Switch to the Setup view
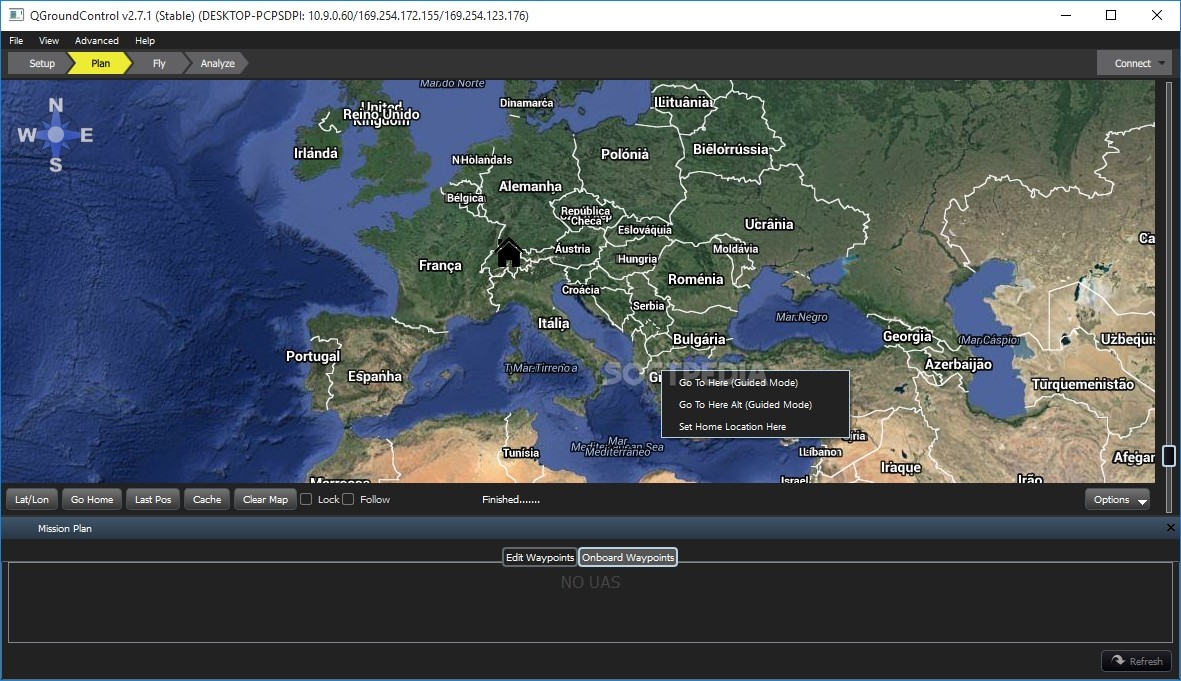Viewport: 1181px width, 681px height. (41, 63)
